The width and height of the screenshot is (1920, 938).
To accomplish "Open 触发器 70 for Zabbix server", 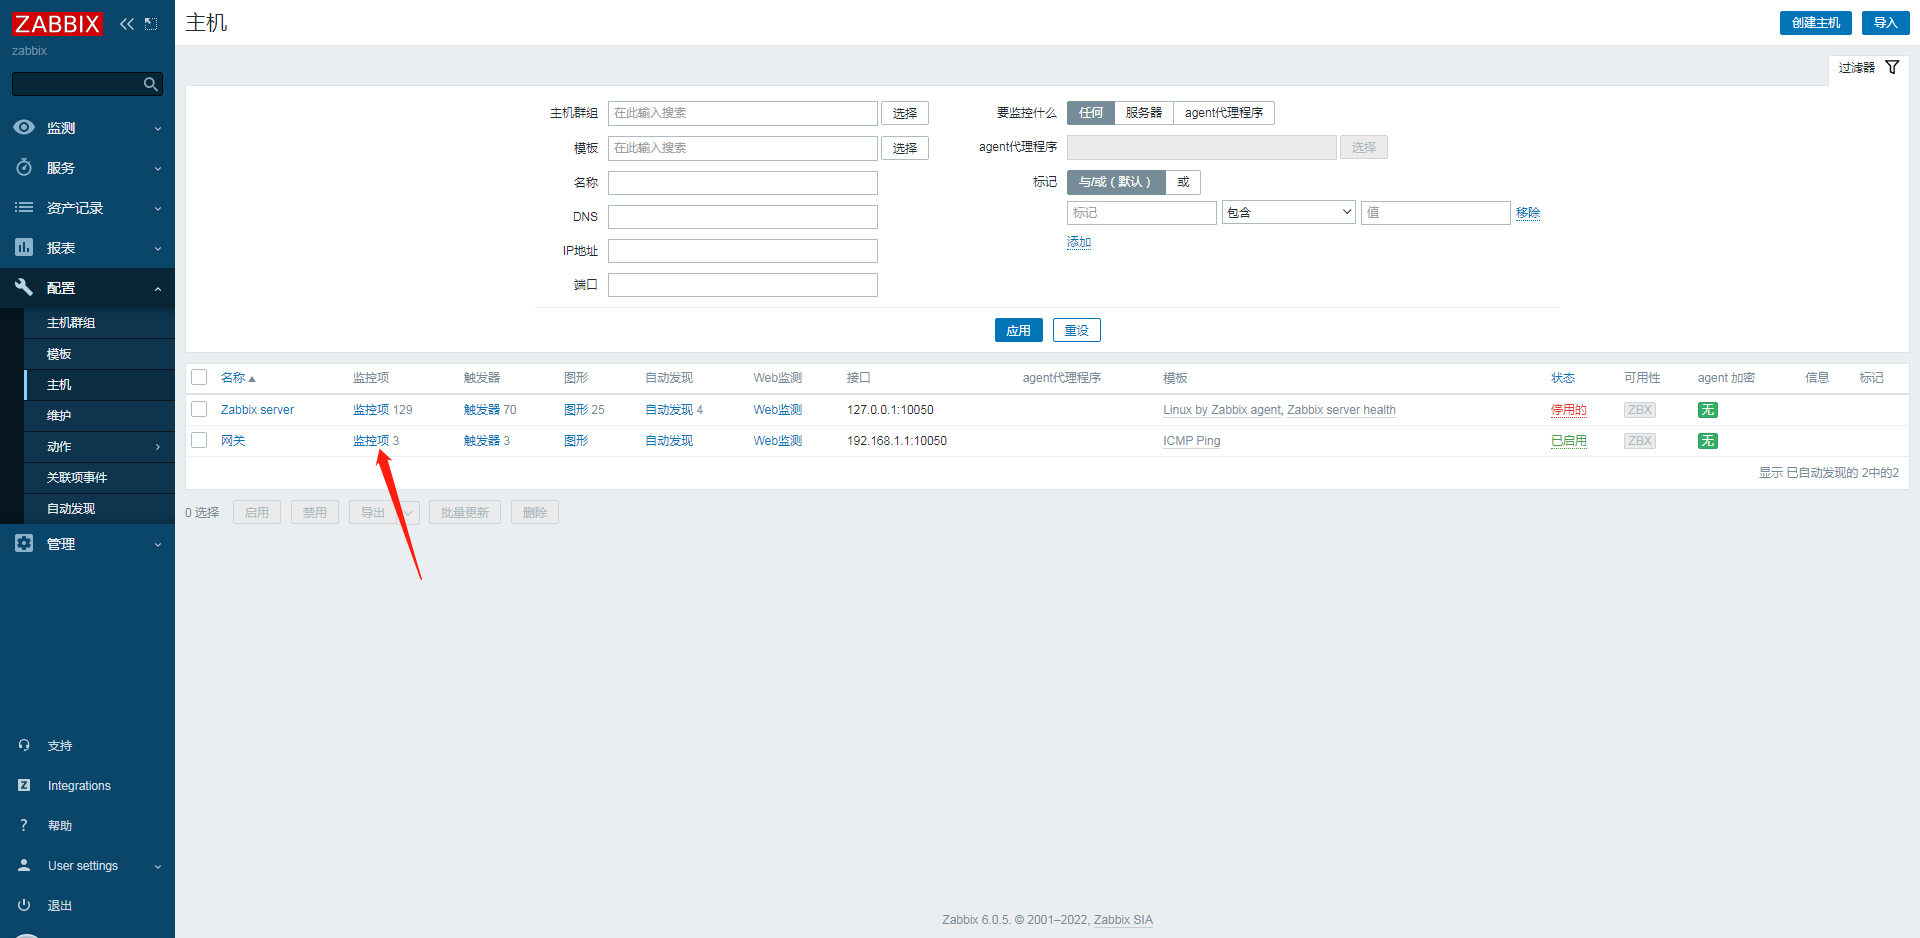I will coord(482,410).
